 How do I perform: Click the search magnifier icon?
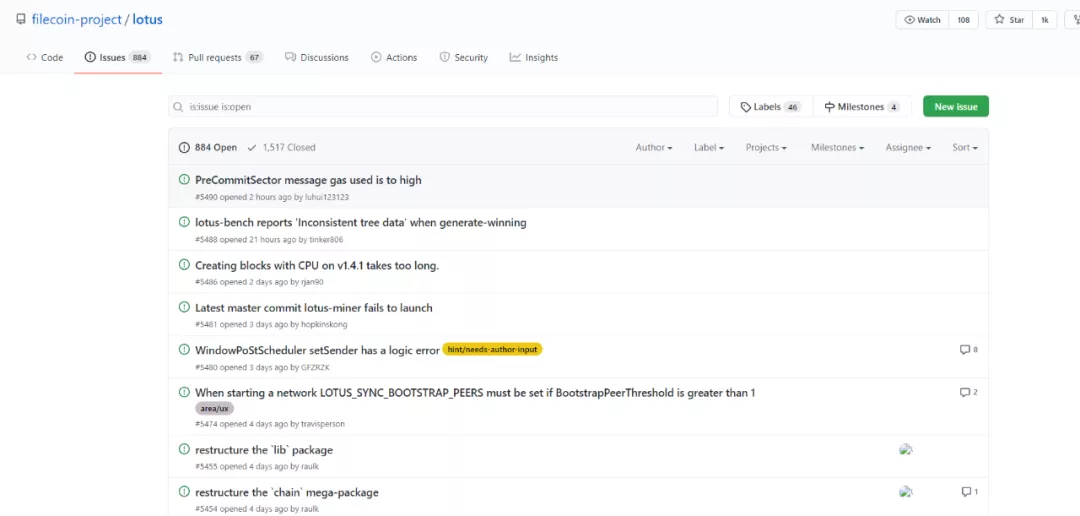click(x=178, y=107)
